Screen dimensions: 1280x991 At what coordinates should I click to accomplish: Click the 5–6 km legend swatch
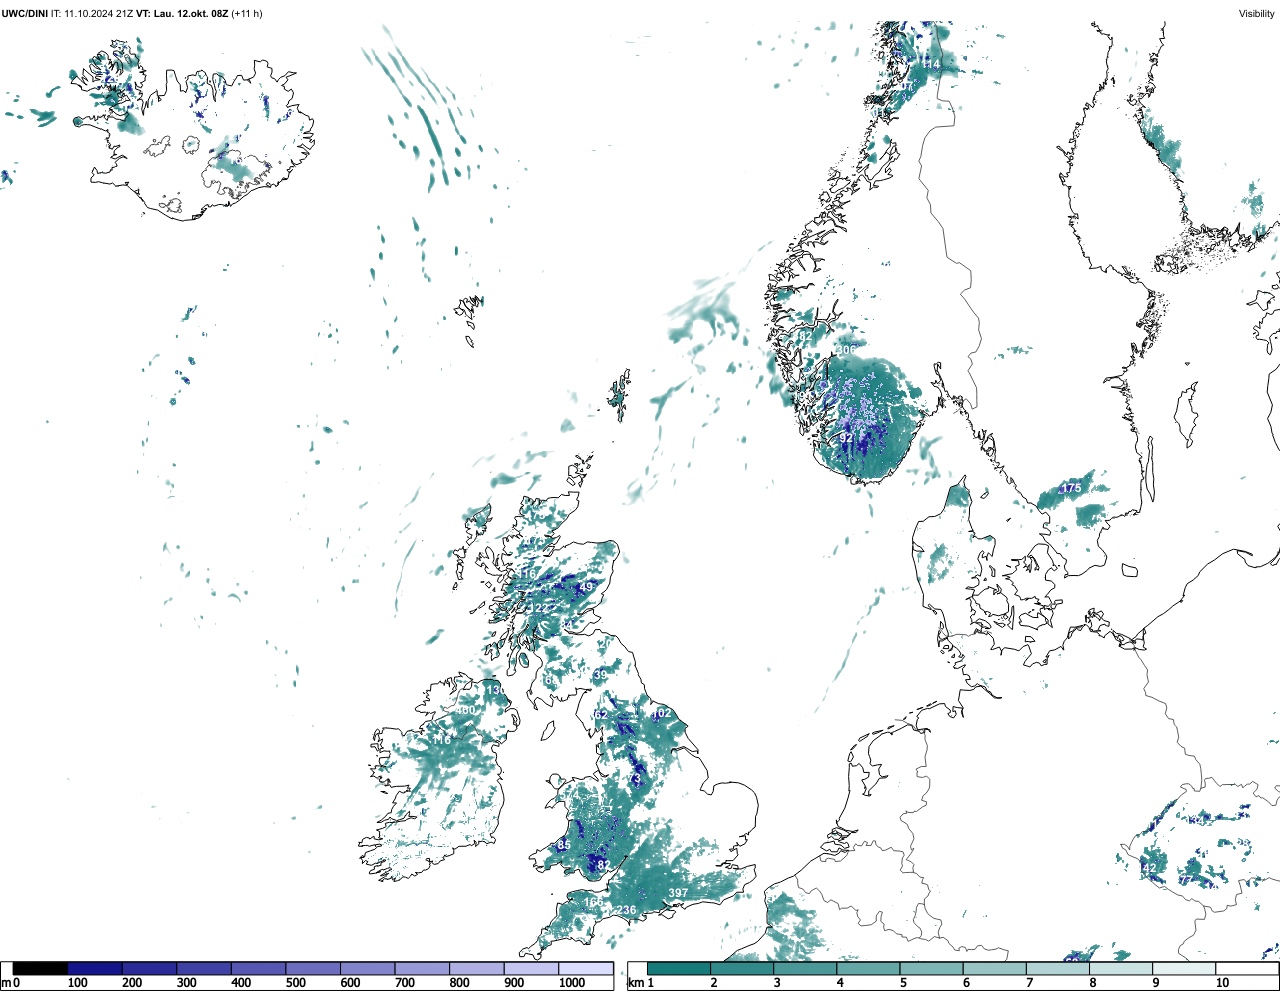tap(931, 968)
